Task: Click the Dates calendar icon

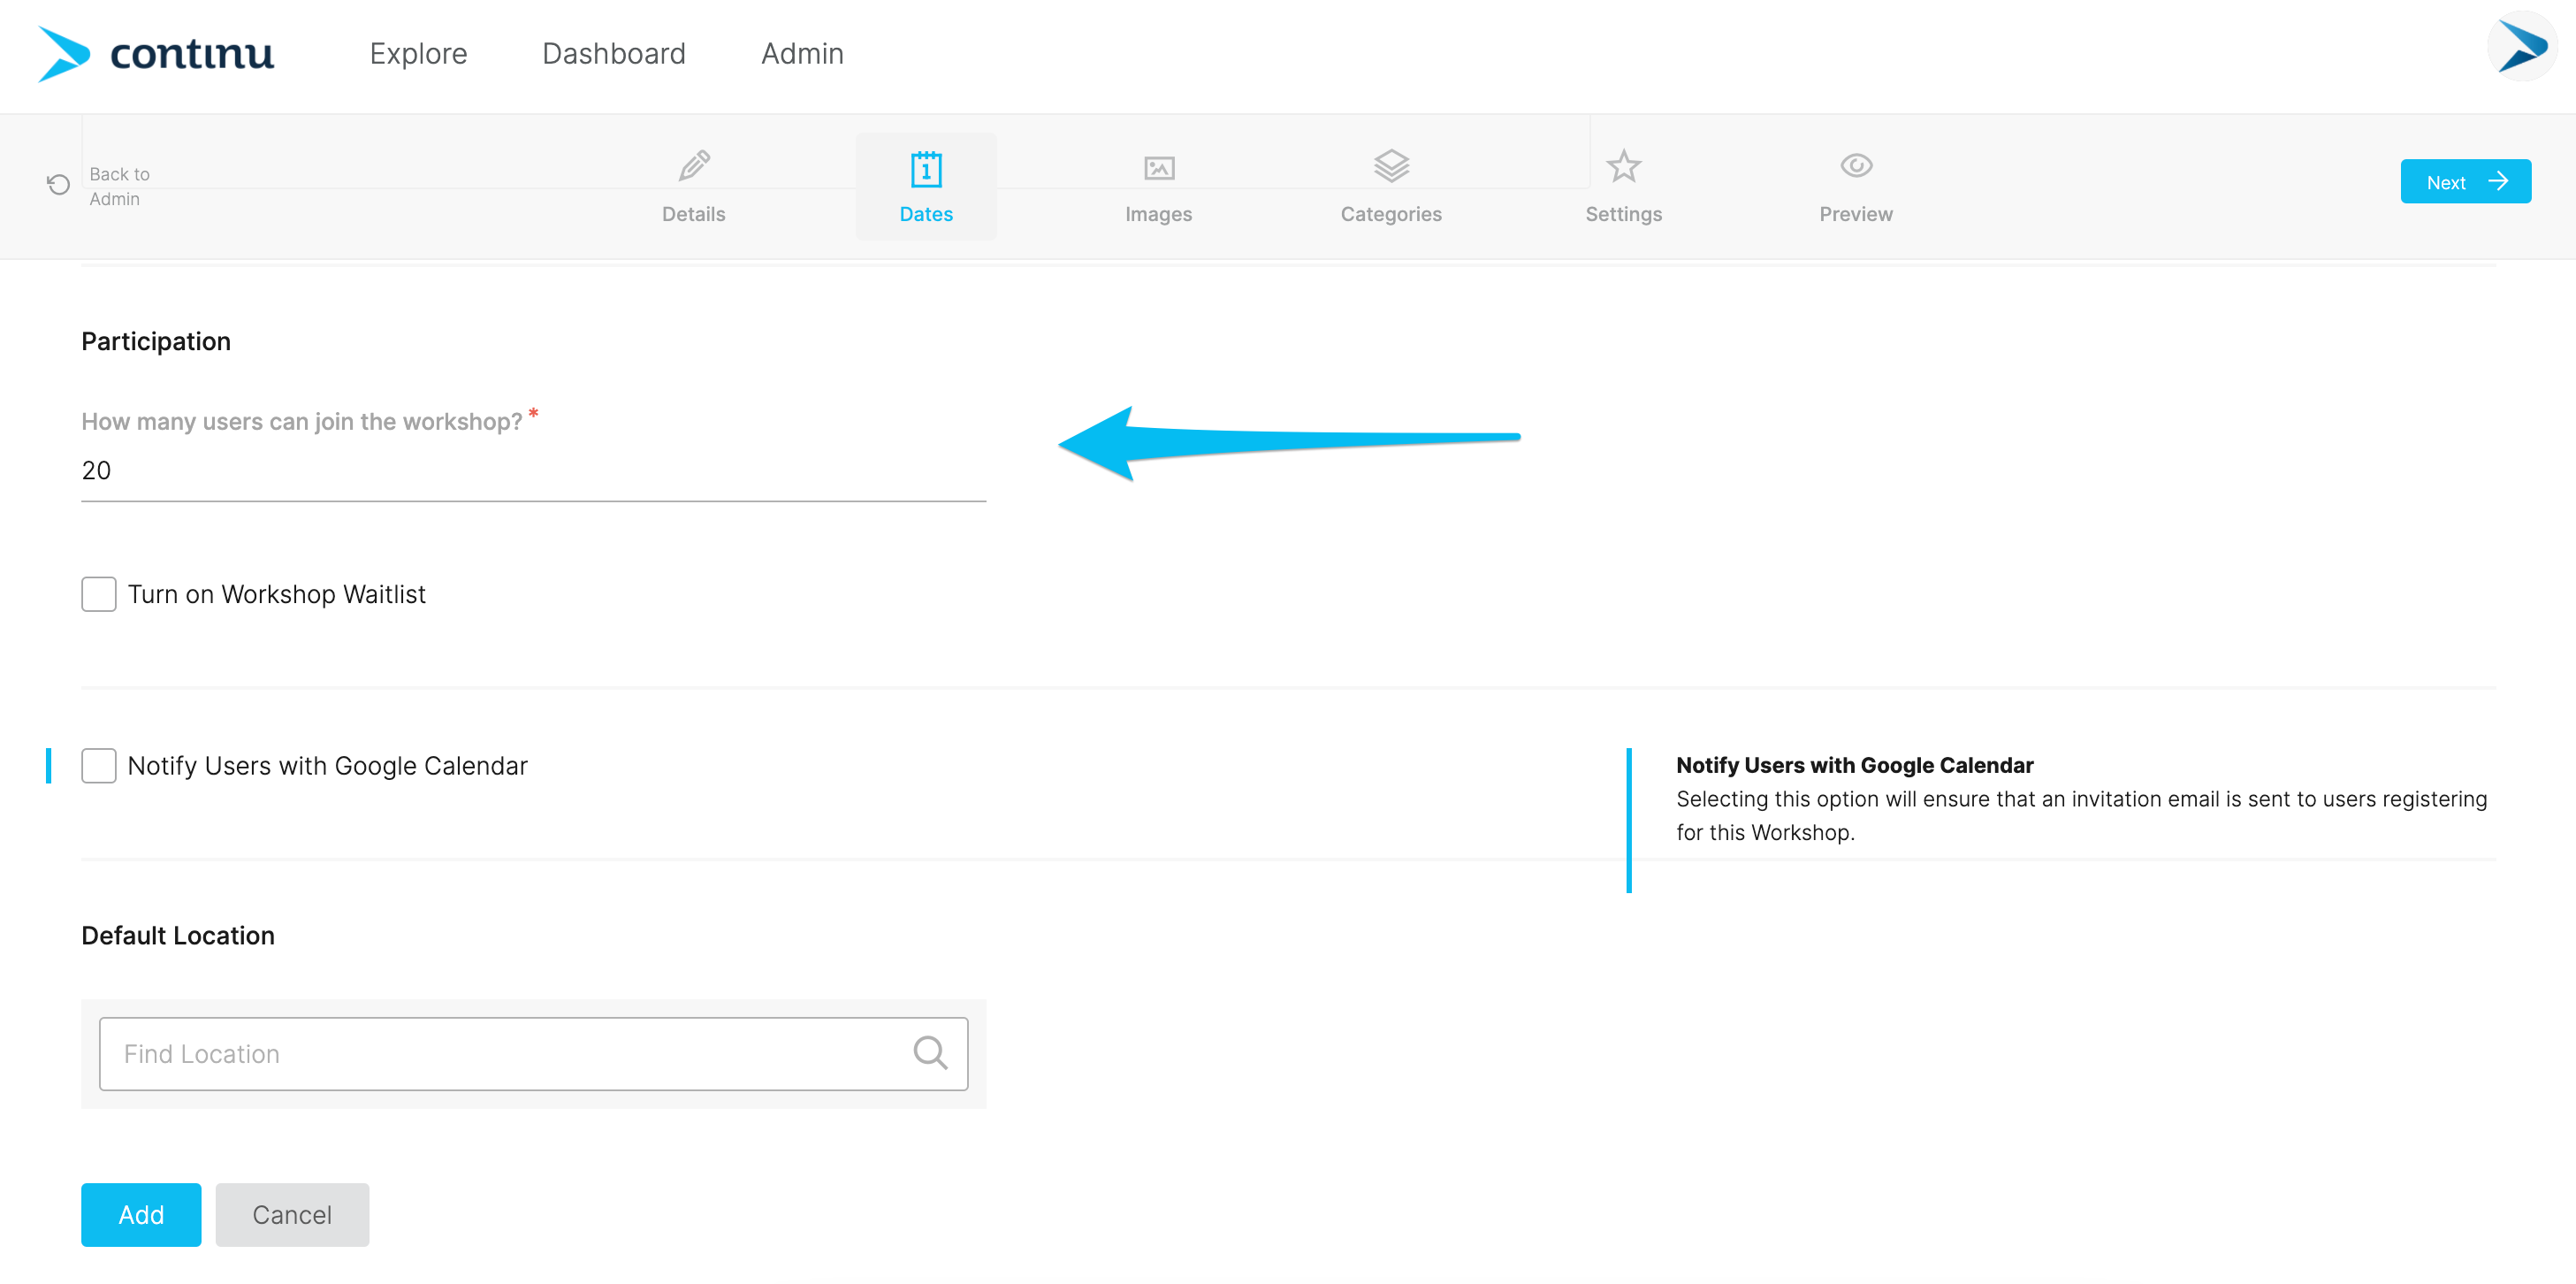Action: pos(926,168)
